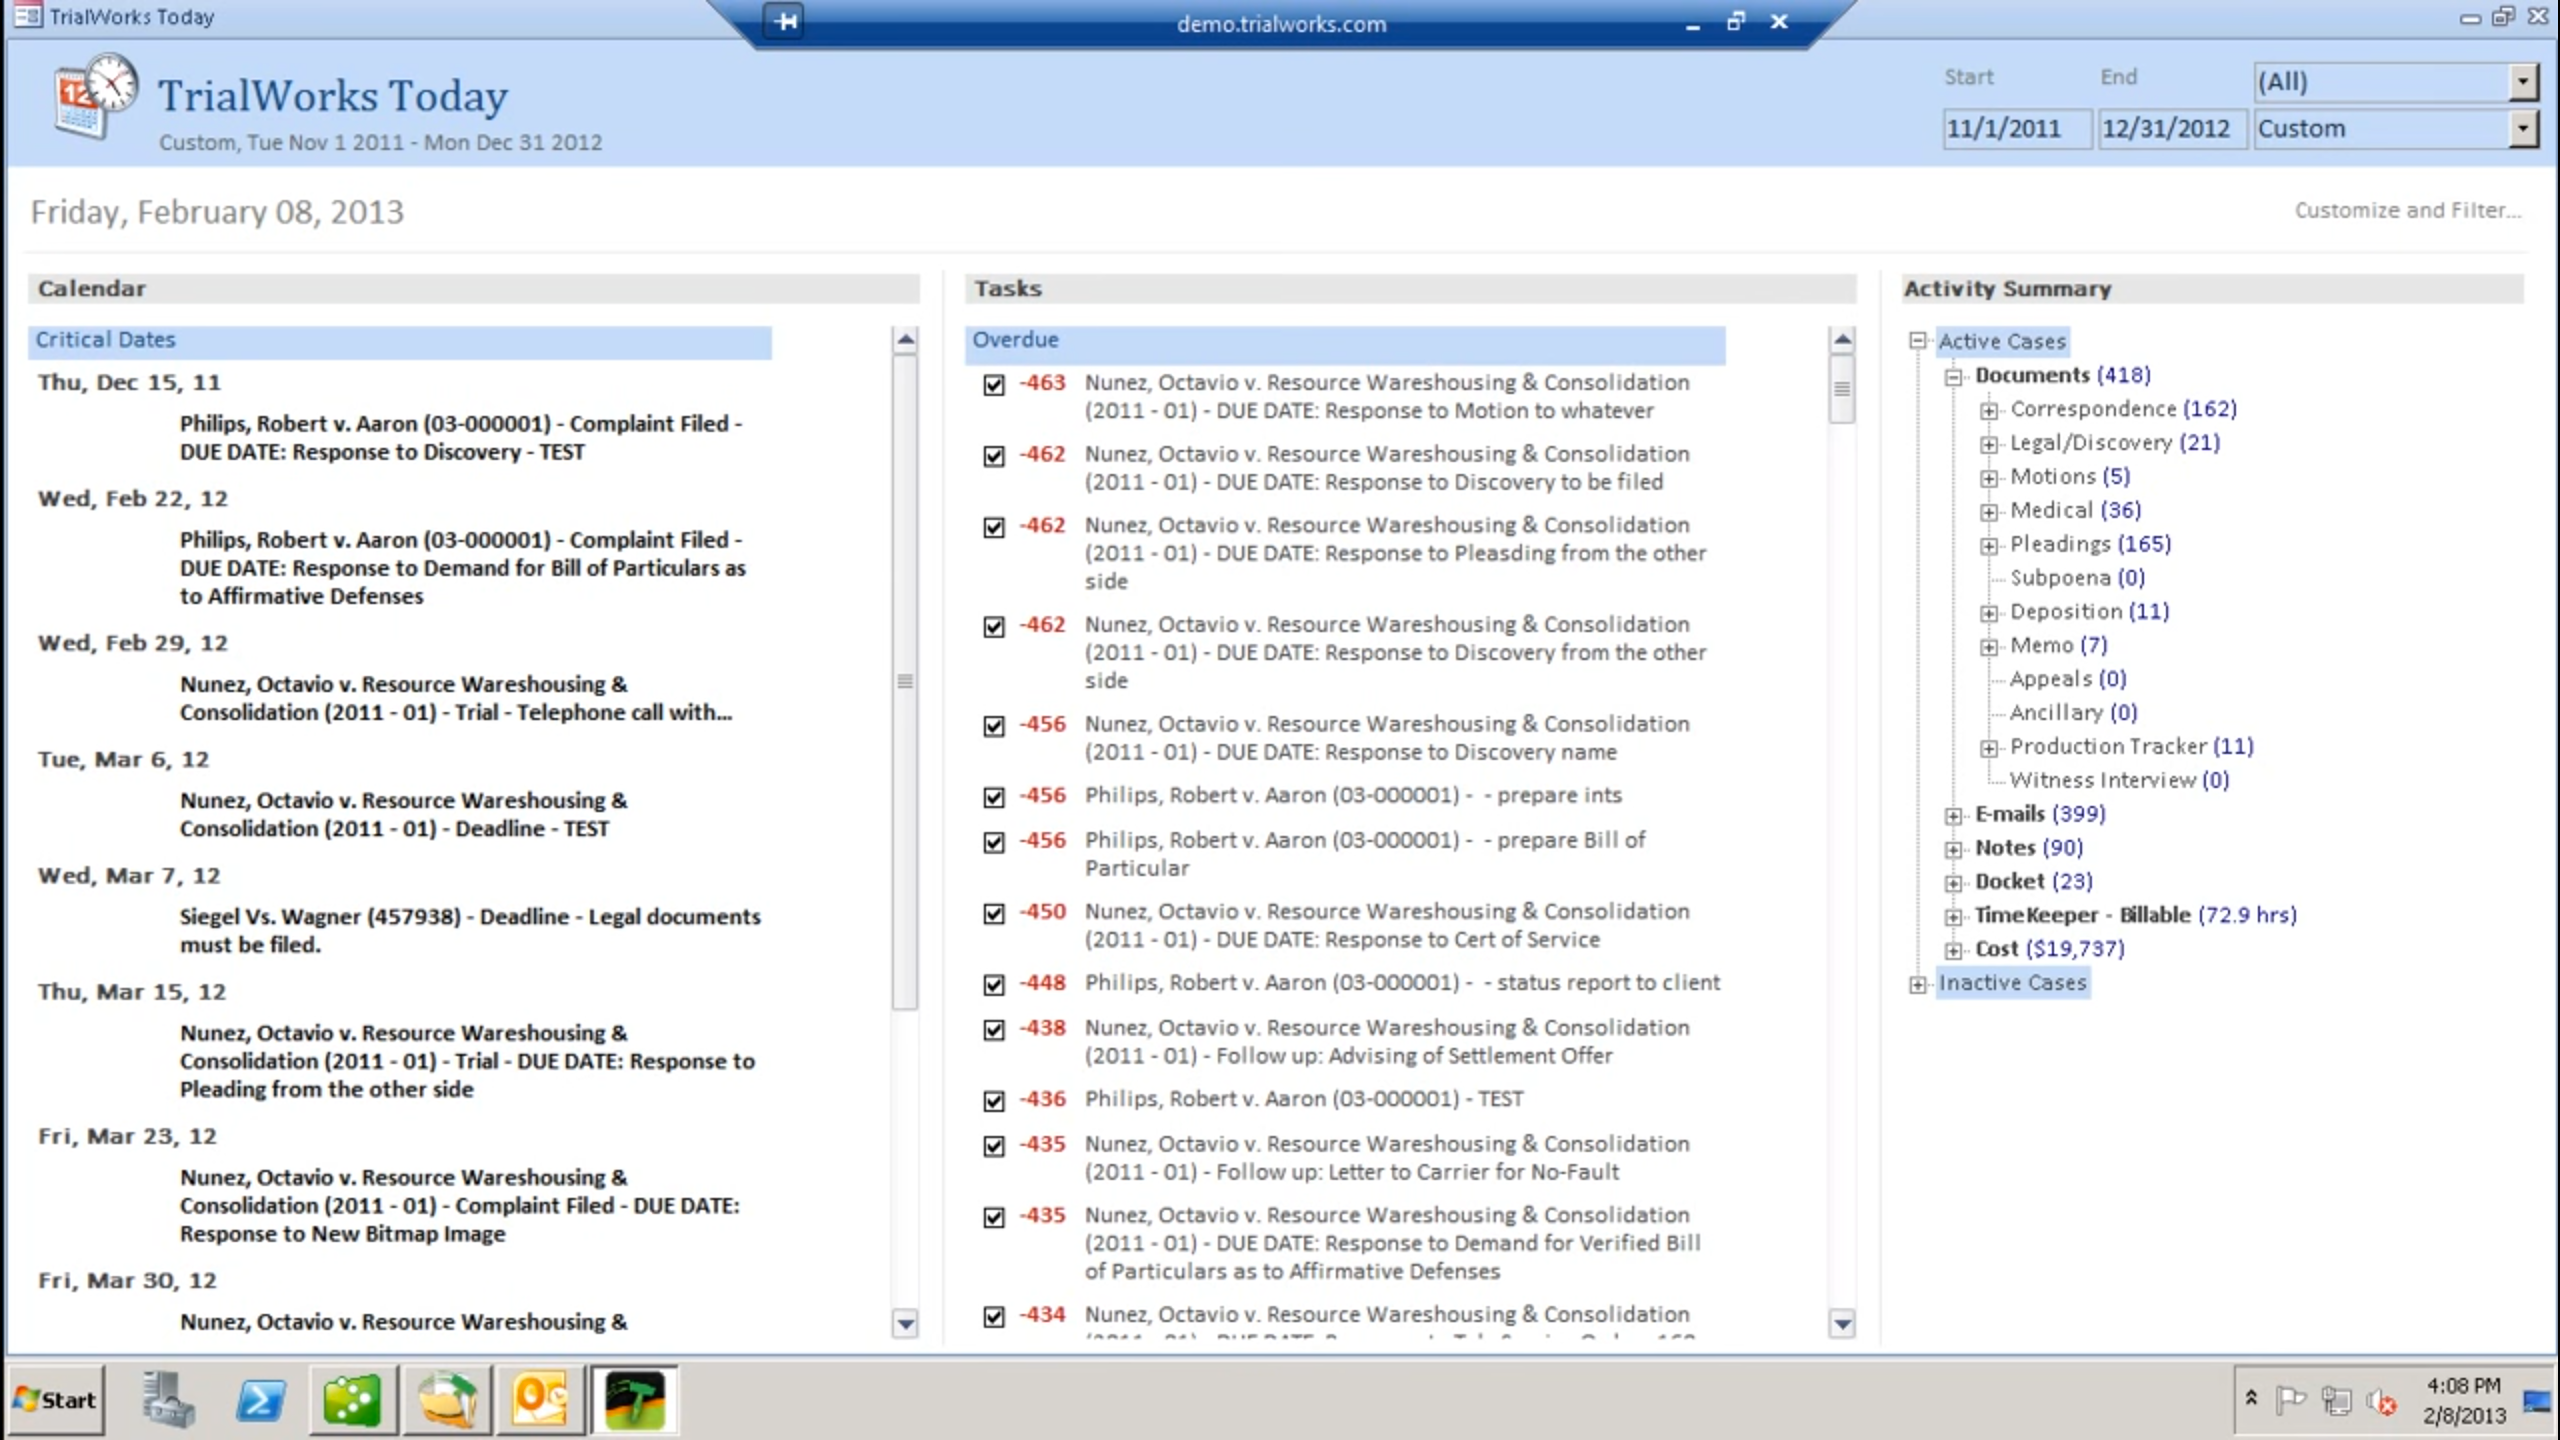The width and height of the screenshot is (2560, 1440).
Task: Open Notes (90) in Activity Summary
Action: [2029, 847]
